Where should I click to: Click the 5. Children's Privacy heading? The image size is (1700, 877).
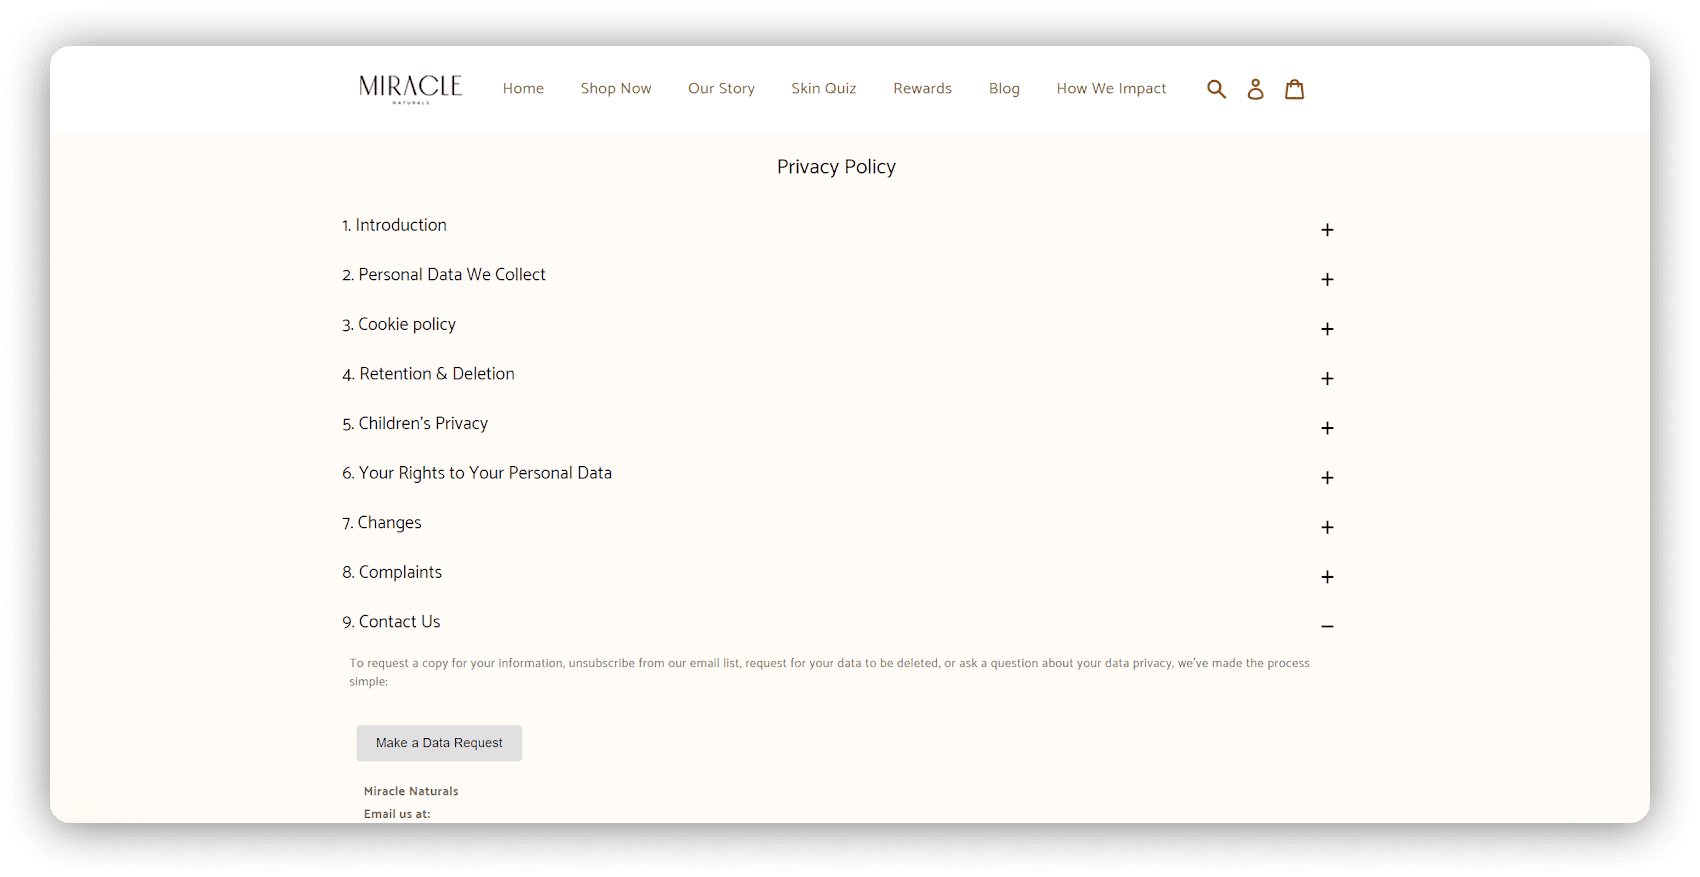tap(415, 424)
